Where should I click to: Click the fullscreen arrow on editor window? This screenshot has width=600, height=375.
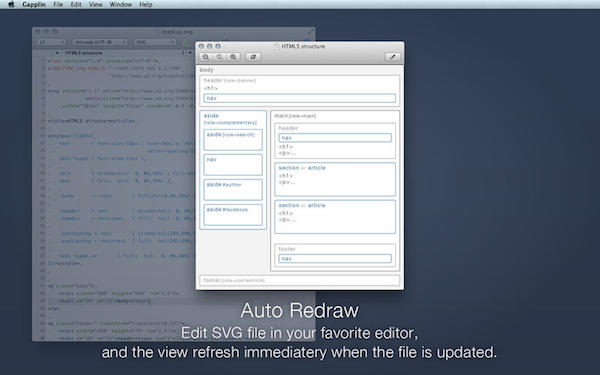tap(310, 31)
